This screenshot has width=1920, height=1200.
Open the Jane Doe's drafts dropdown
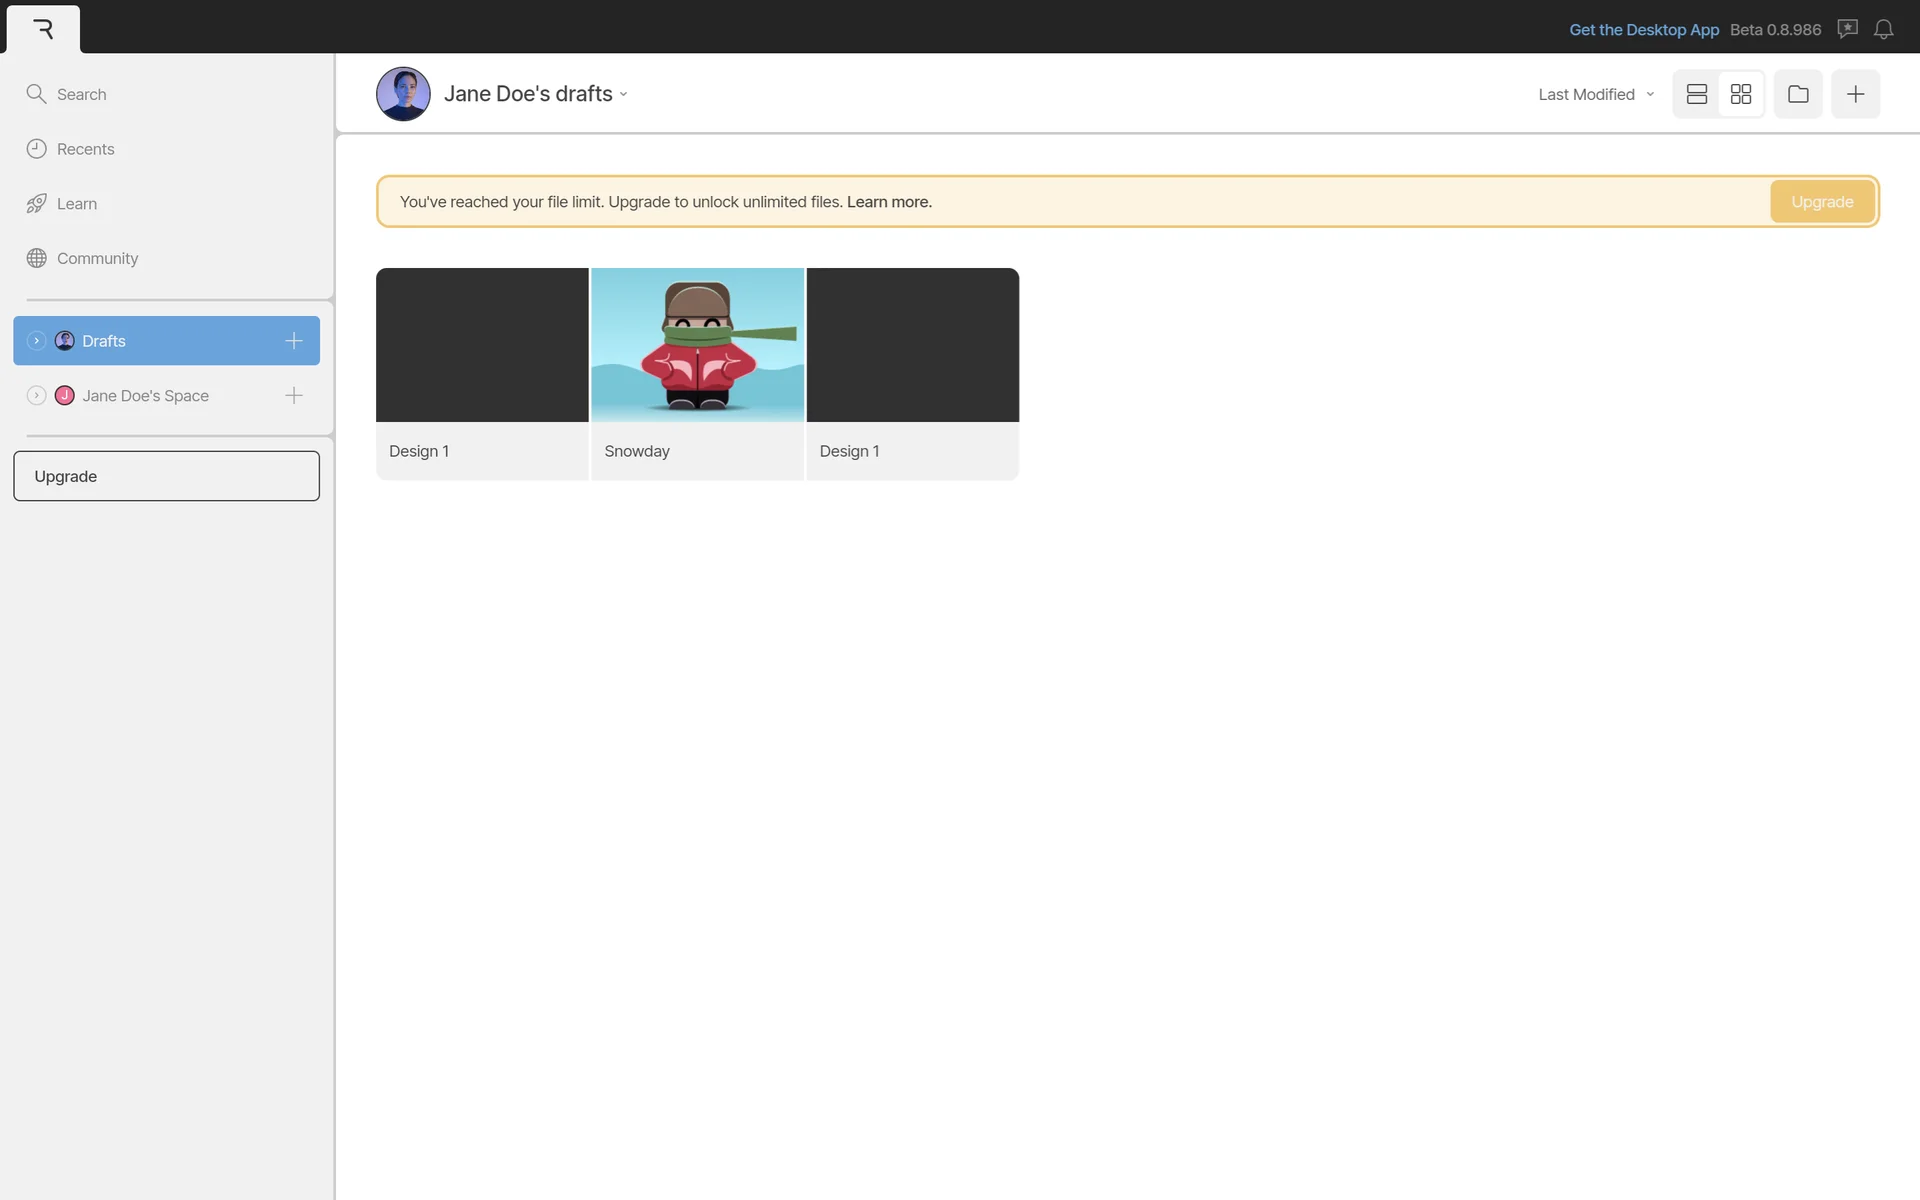[535, 94]
